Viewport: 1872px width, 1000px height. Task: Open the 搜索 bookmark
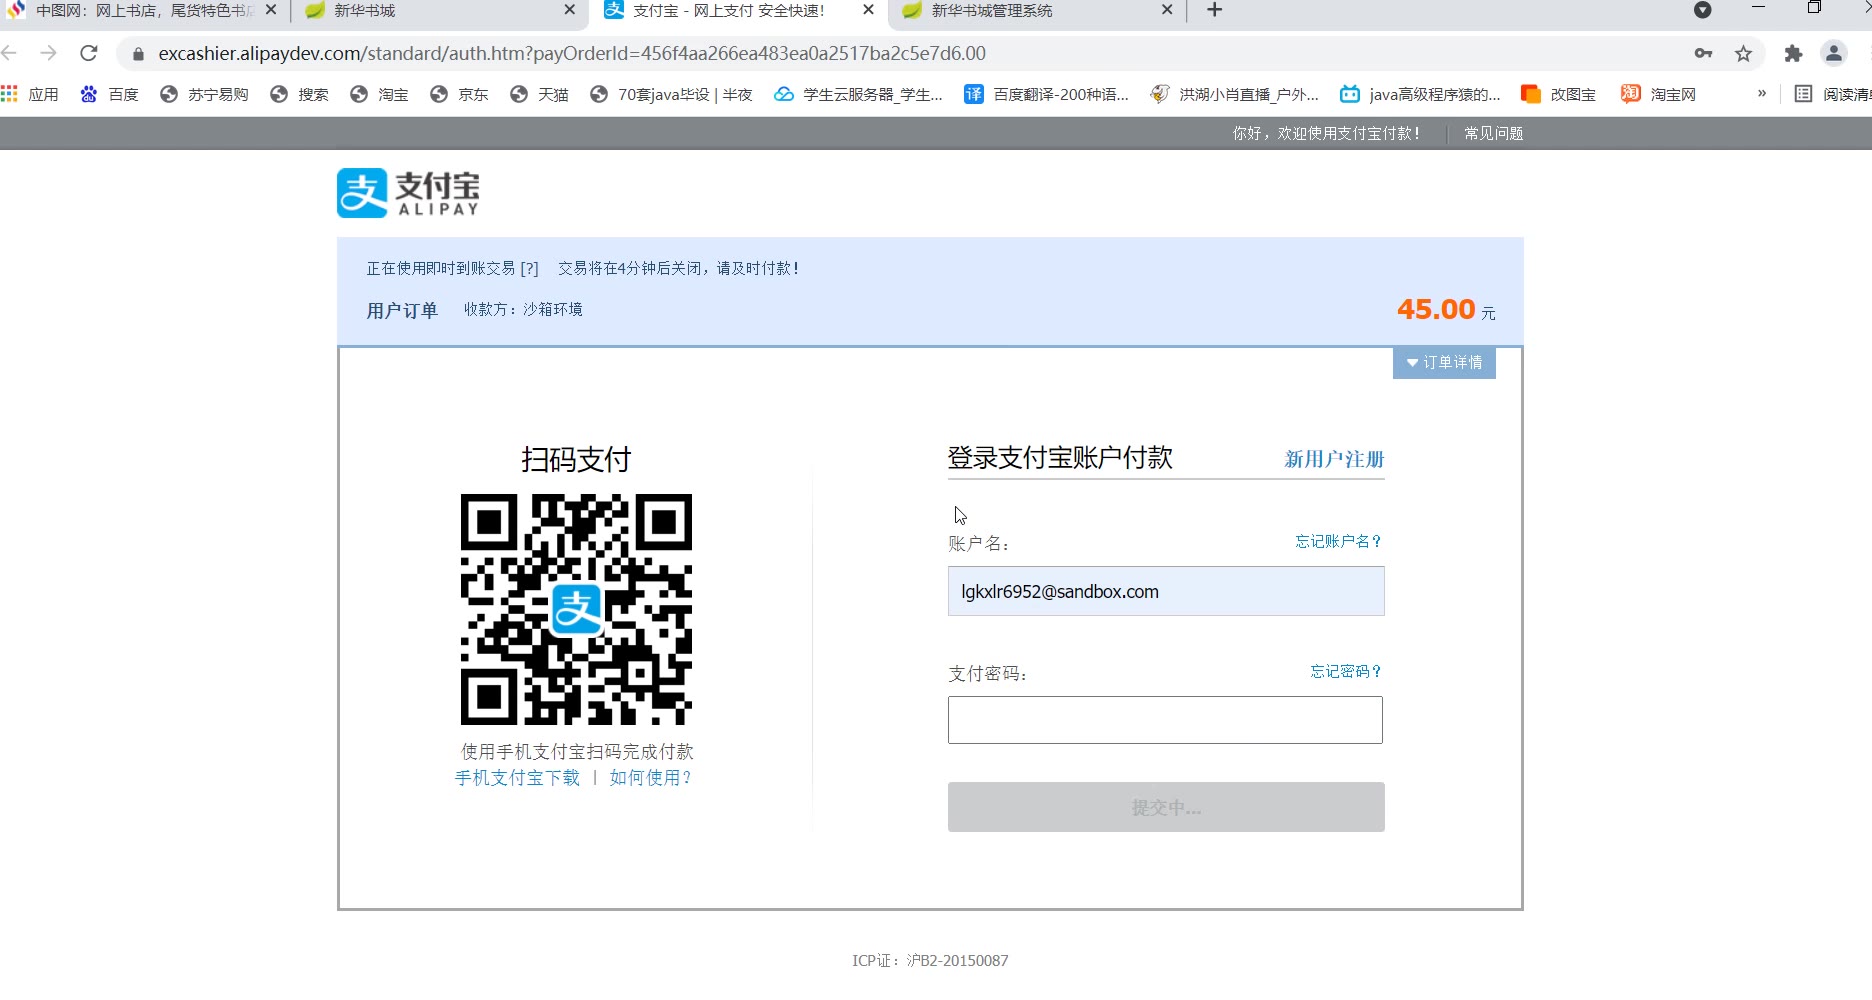click(299, 94)
